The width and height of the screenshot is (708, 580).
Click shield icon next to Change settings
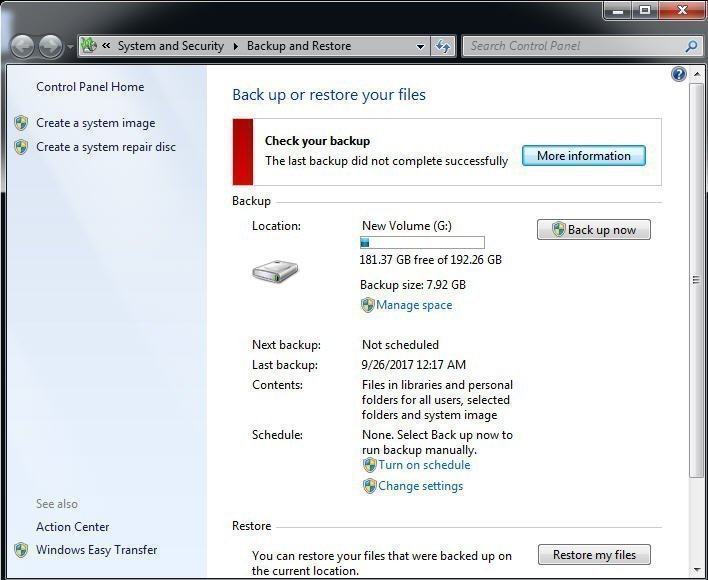(x=370, y=486)
